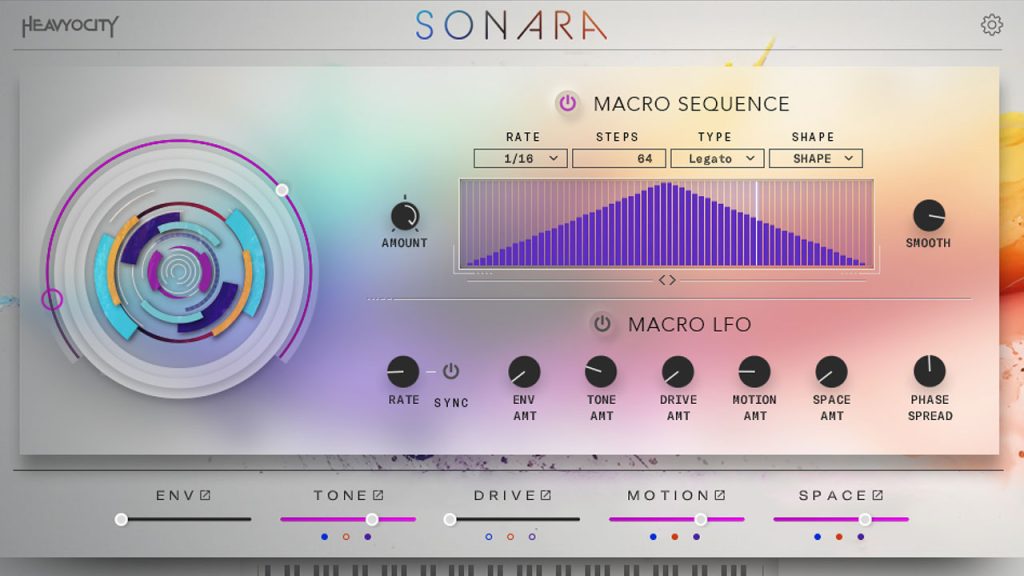The height and width of the screenshot is (576, 1024).
Task: Open the TYPE Legato dropdown
Action: (717, 158)
